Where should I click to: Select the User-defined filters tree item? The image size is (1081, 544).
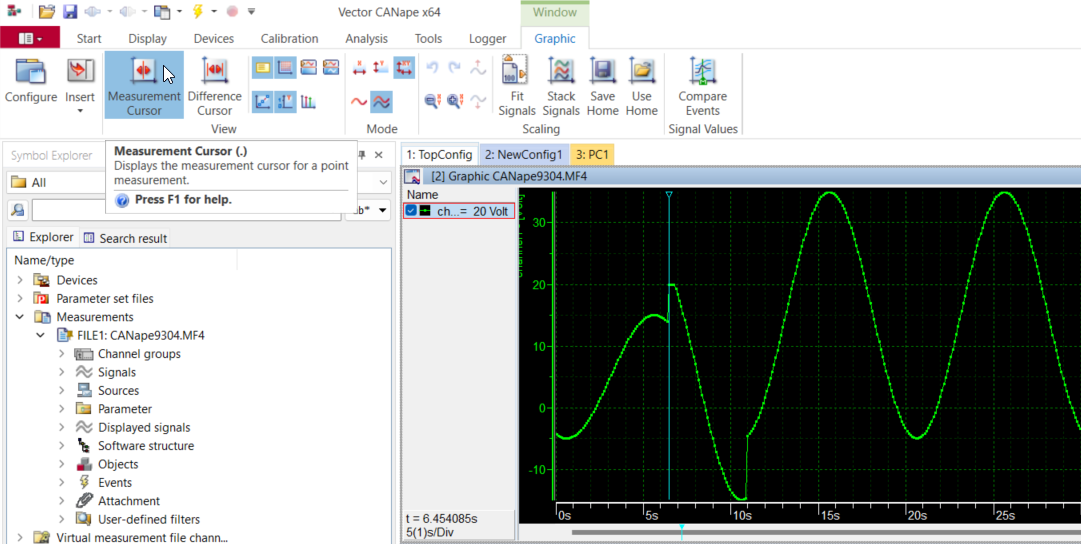[x=149, y=519]
